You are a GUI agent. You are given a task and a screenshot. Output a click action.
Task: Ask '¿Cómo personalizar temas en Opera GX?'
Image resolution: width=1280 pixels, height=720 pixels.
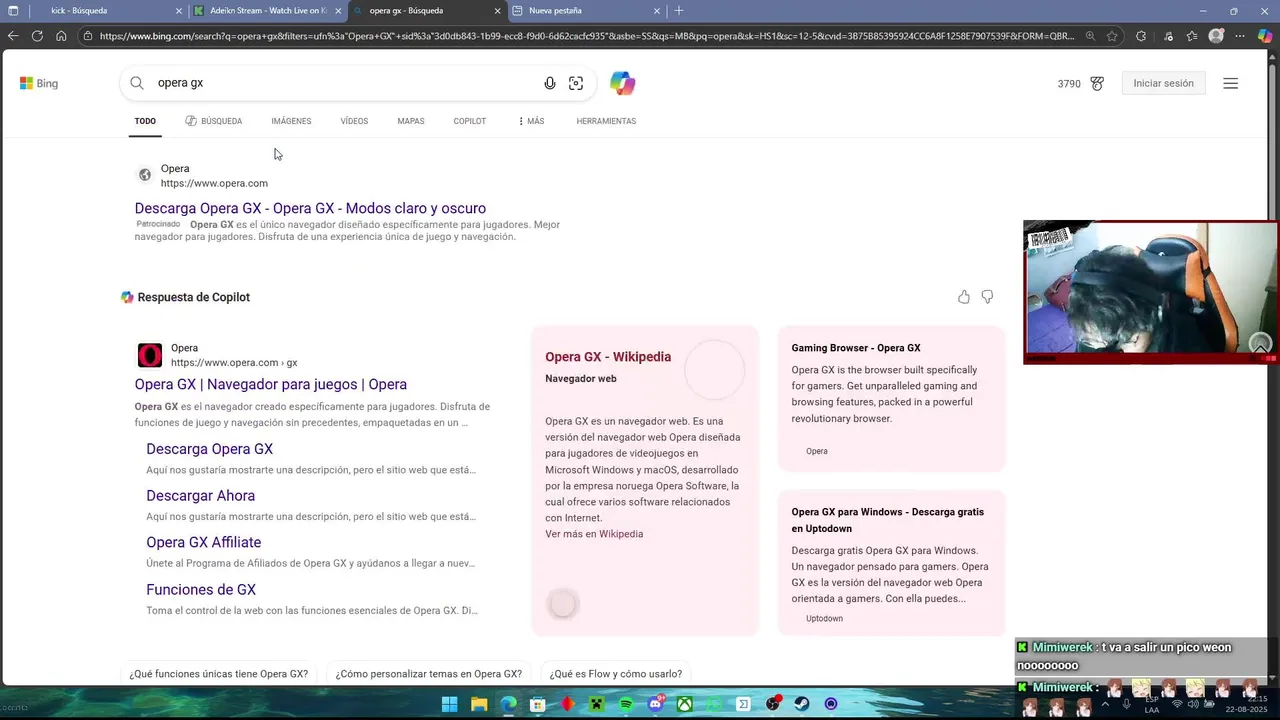point(429,674)
